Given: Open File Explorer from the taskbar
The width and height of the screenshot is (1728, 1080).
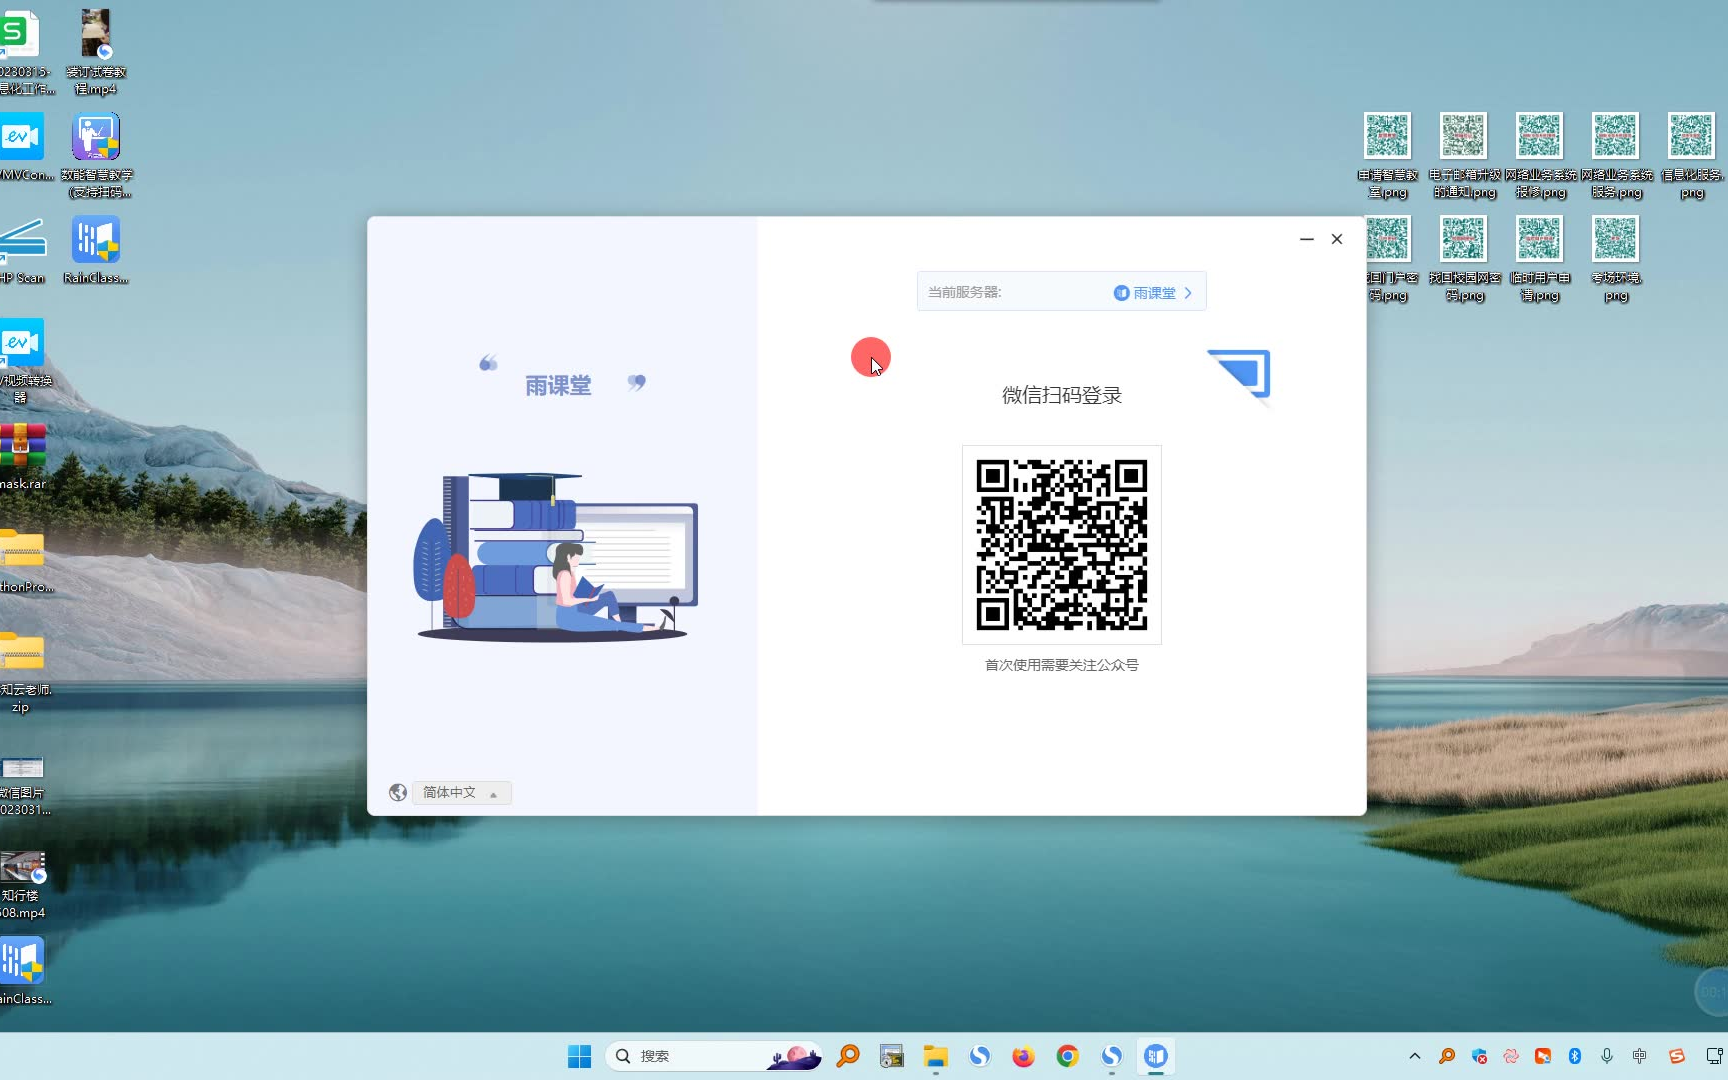Looking at the screenshot, I should tap(935, 1056).
